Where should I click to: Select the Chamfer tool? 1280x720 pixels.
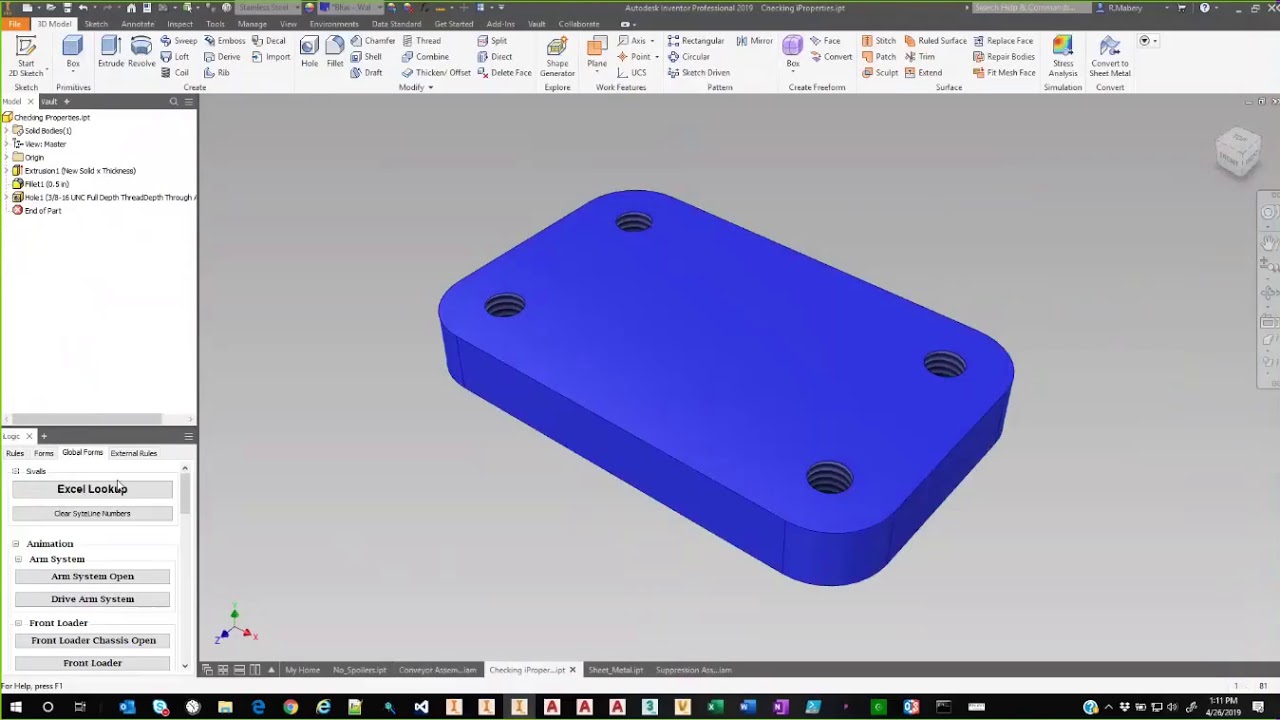[x=372, y=41]
